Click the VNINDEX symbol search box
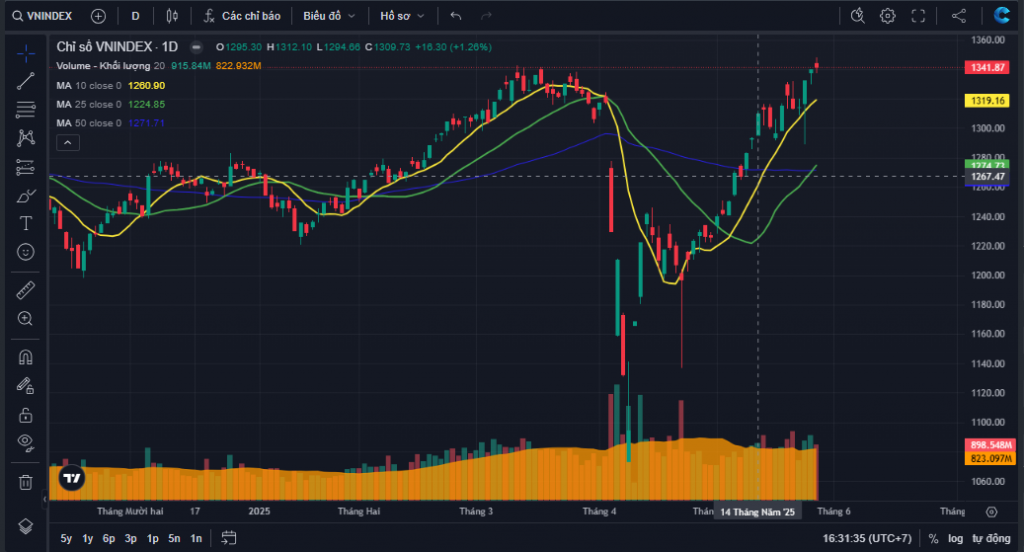Screen dimensions: 1024x552 [x=42, y=16]
